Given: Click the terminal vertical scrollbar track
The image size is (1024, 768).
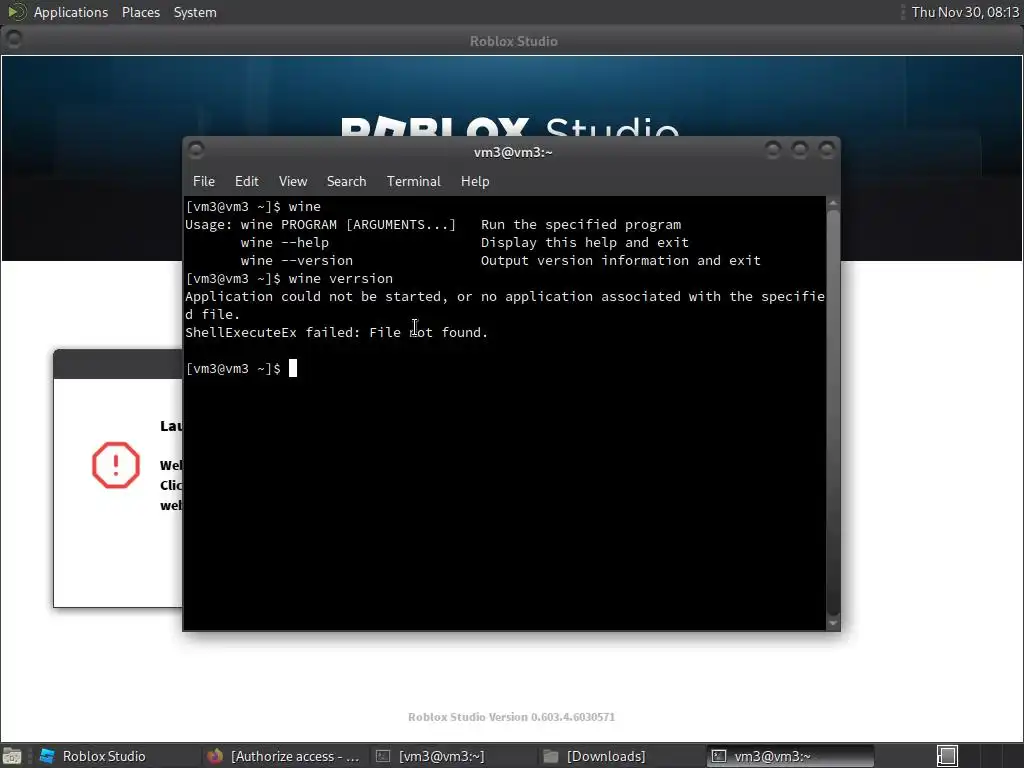Looking at the screenshot, I should pyautogui.click(x=833, y=413).
